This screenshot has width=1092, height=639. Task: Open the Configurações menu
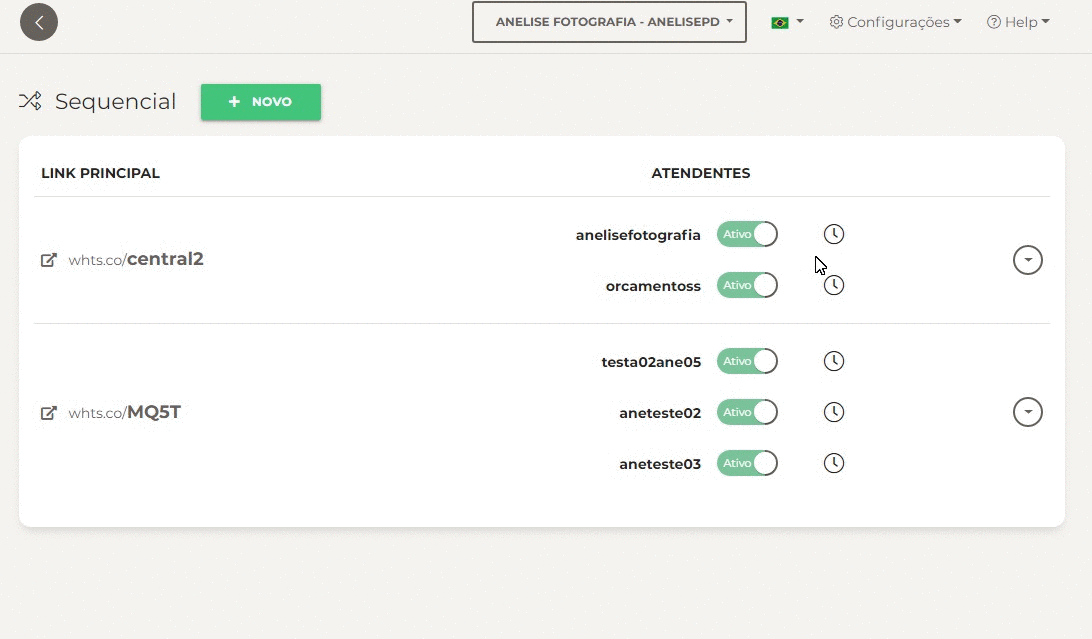point(895,22)
